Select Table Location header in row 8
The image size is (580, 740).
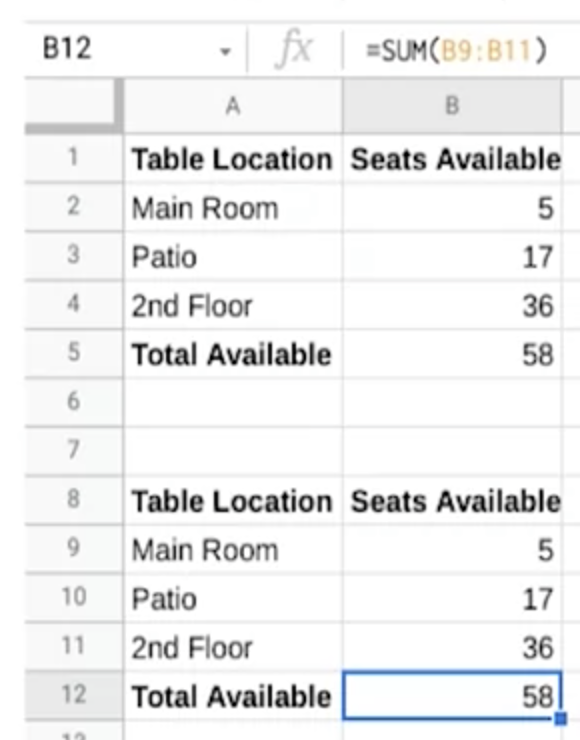pyautogui.click(x=233, y=500)
